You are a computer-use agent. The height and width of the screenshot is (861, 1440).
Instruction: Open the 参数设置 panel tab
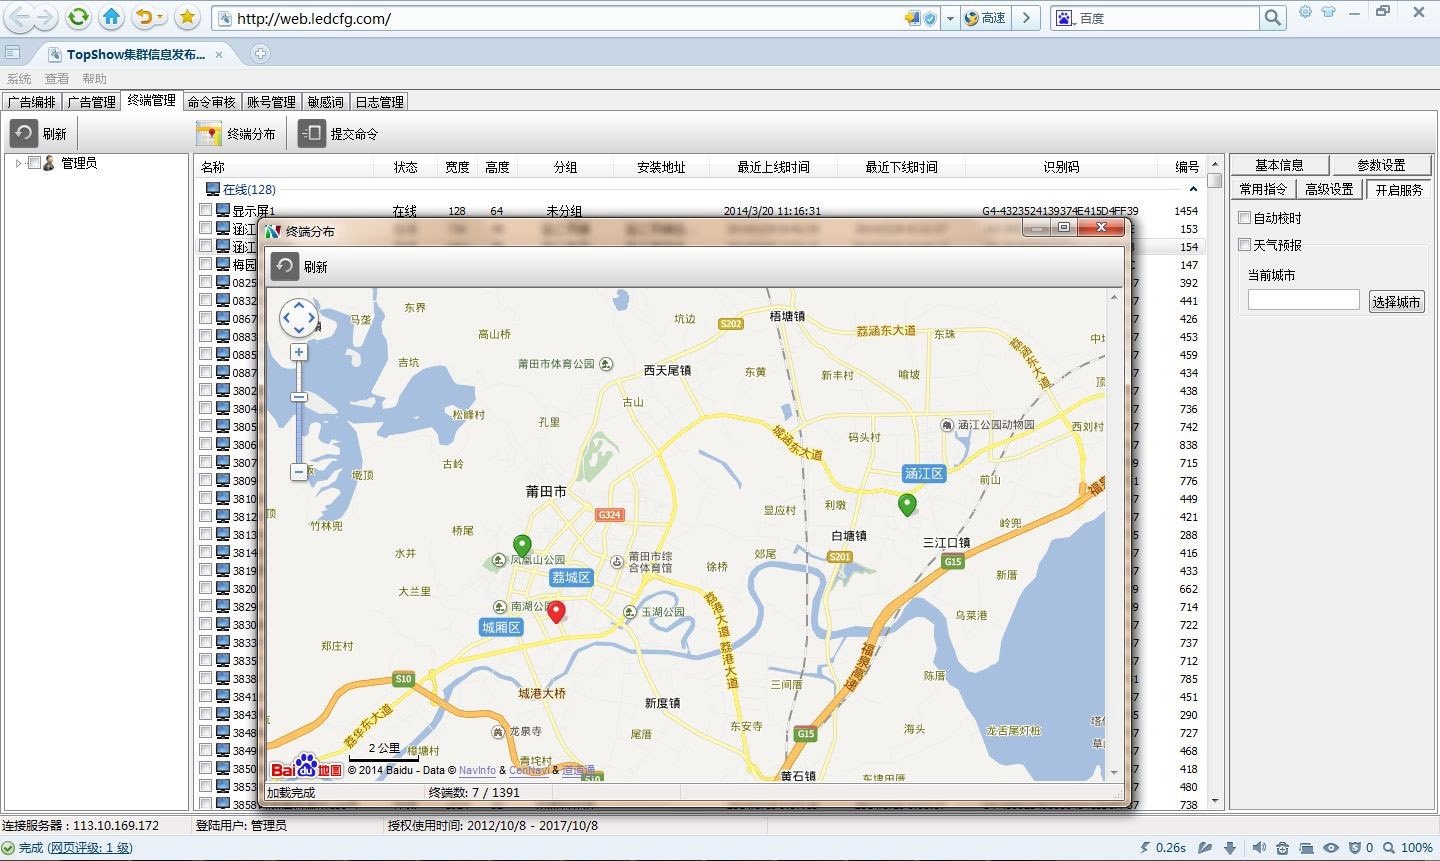coord(1381,165)
